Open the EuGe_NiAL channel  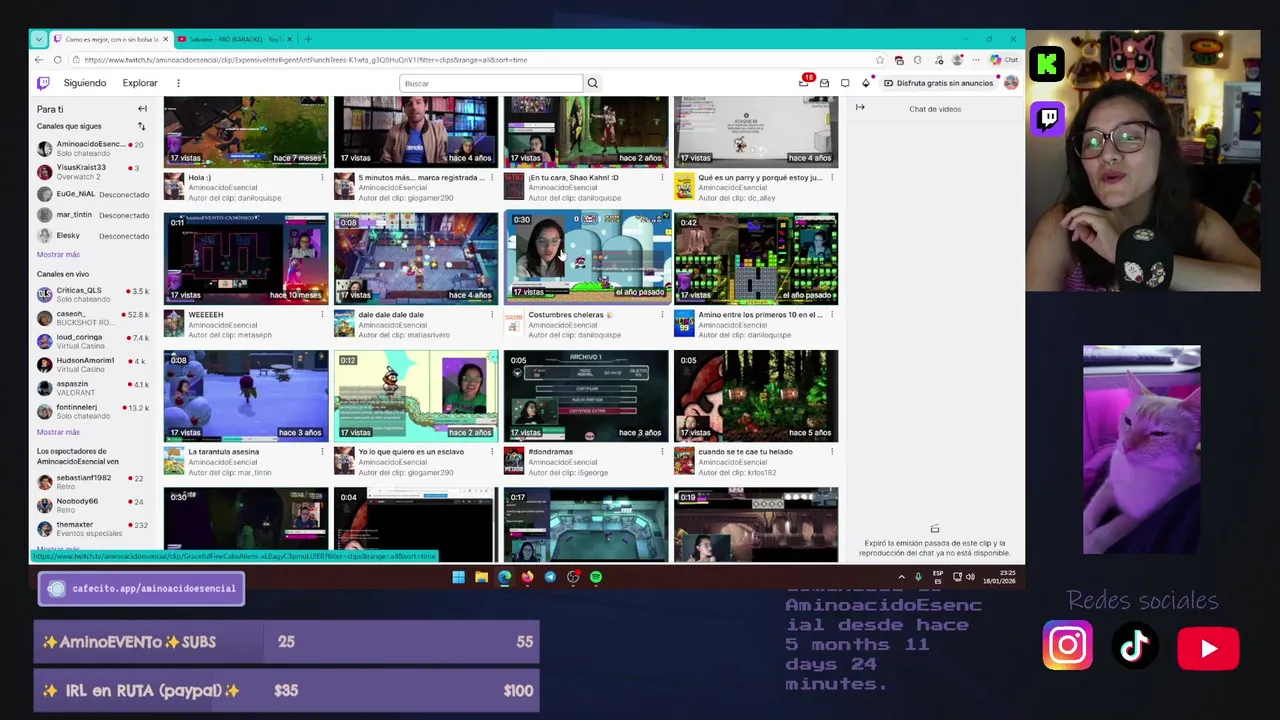pyautogui.click(x=92, y=194)
